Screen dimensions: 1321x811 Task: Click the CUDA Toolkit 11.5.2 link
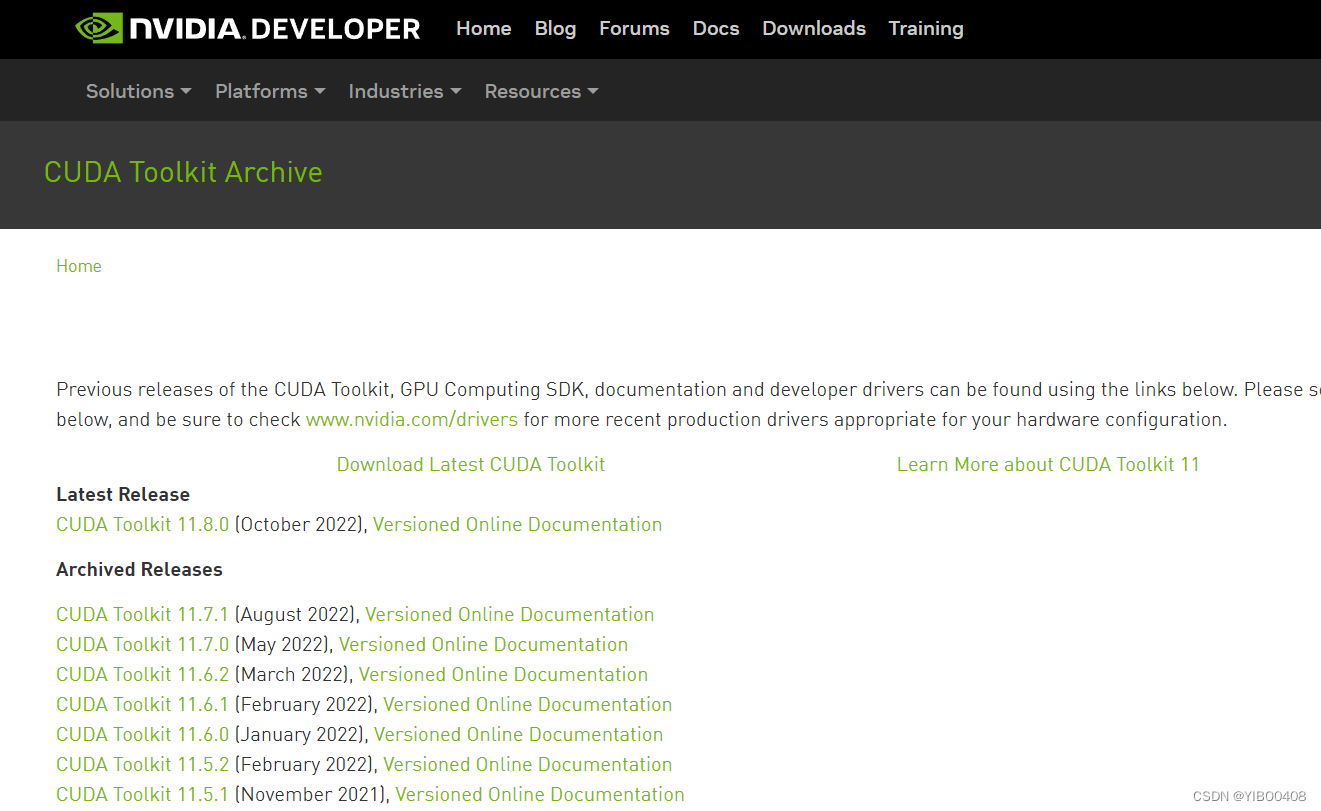143,765
